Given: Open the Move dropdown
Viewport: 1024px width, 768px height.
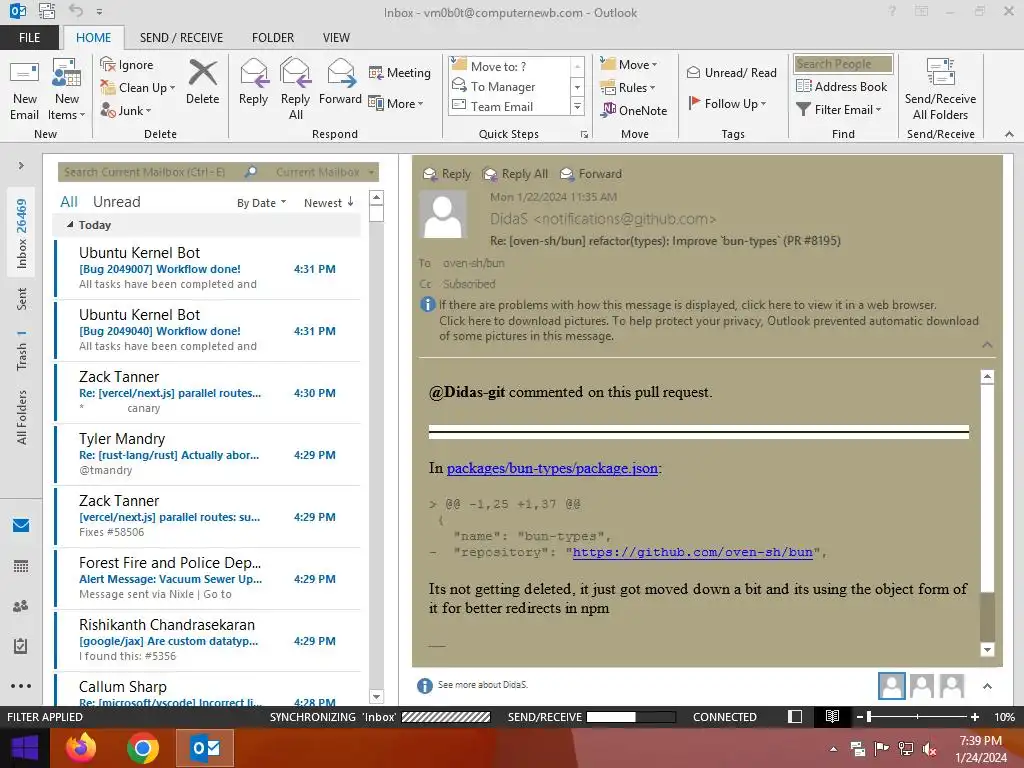Looking at the screenshot, I should [x=629, y=64].
